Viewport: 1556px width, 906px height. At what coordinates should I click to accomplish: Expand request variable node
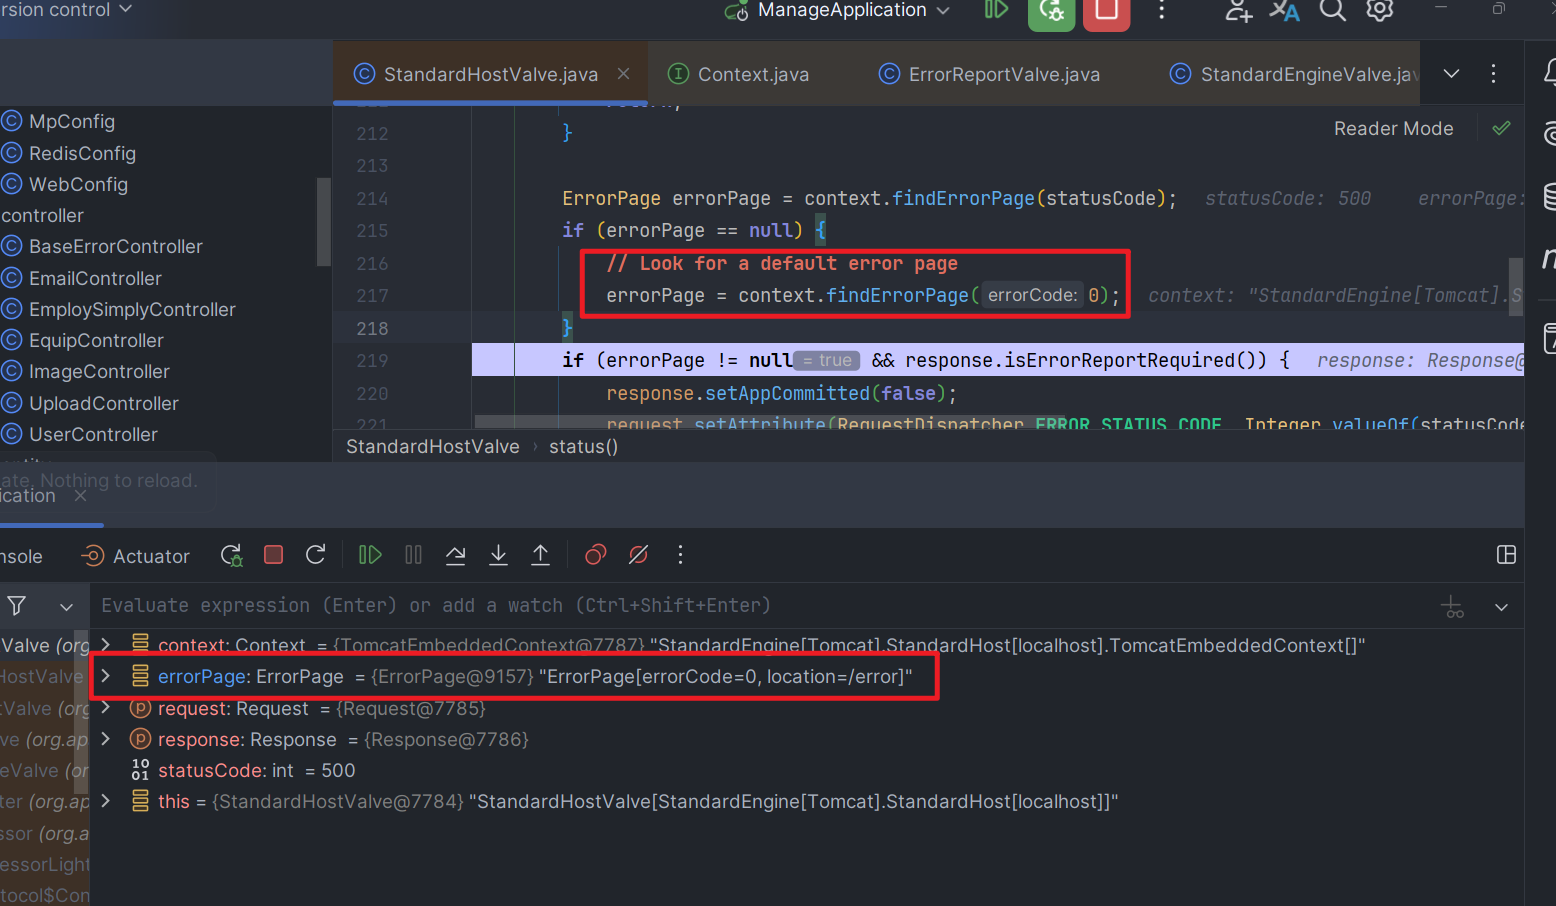point(106,708)
